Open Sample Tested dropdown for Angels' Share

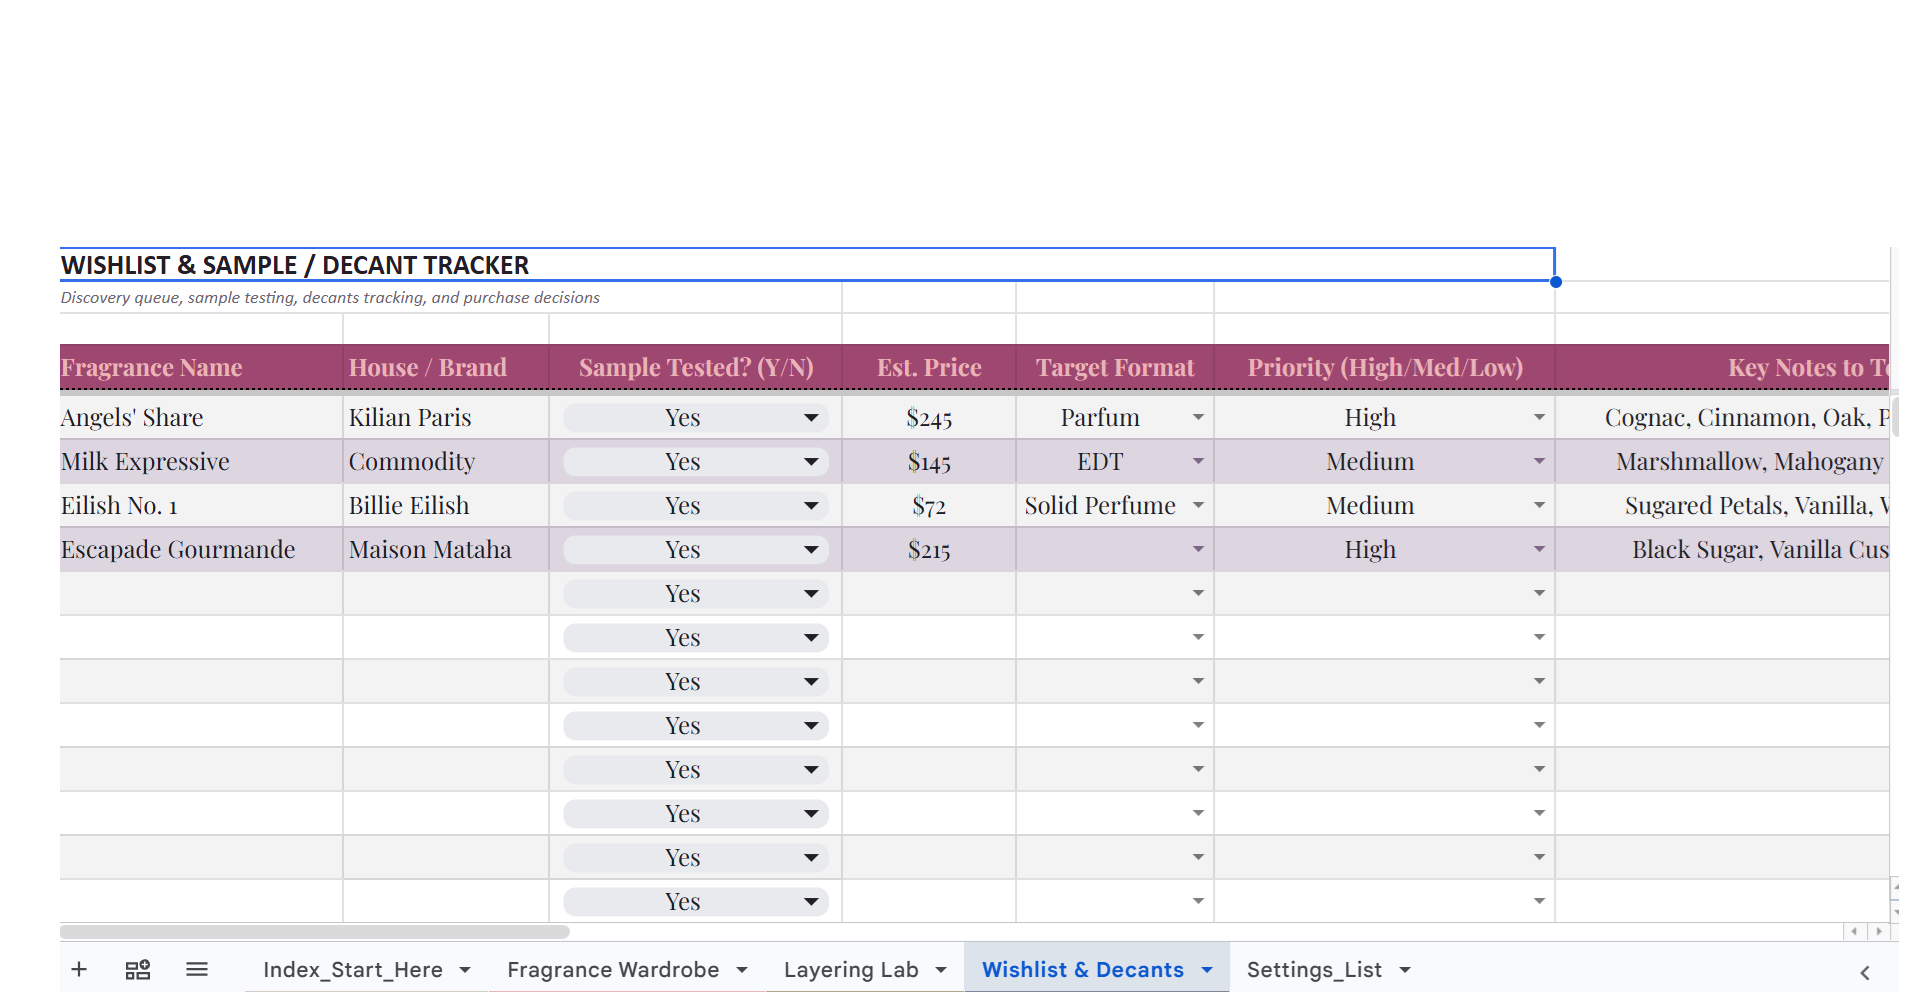pyautogui.click(x=811, y=418)
